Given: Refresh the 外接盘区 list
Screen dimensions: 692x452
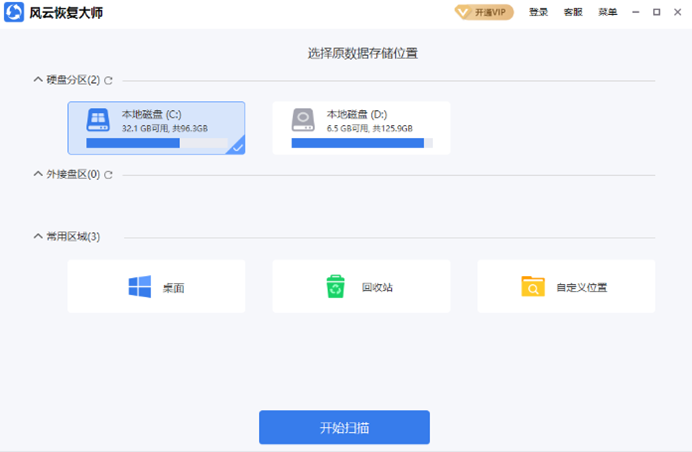Looking at the screenshot, I should click(x=108, y=175).
